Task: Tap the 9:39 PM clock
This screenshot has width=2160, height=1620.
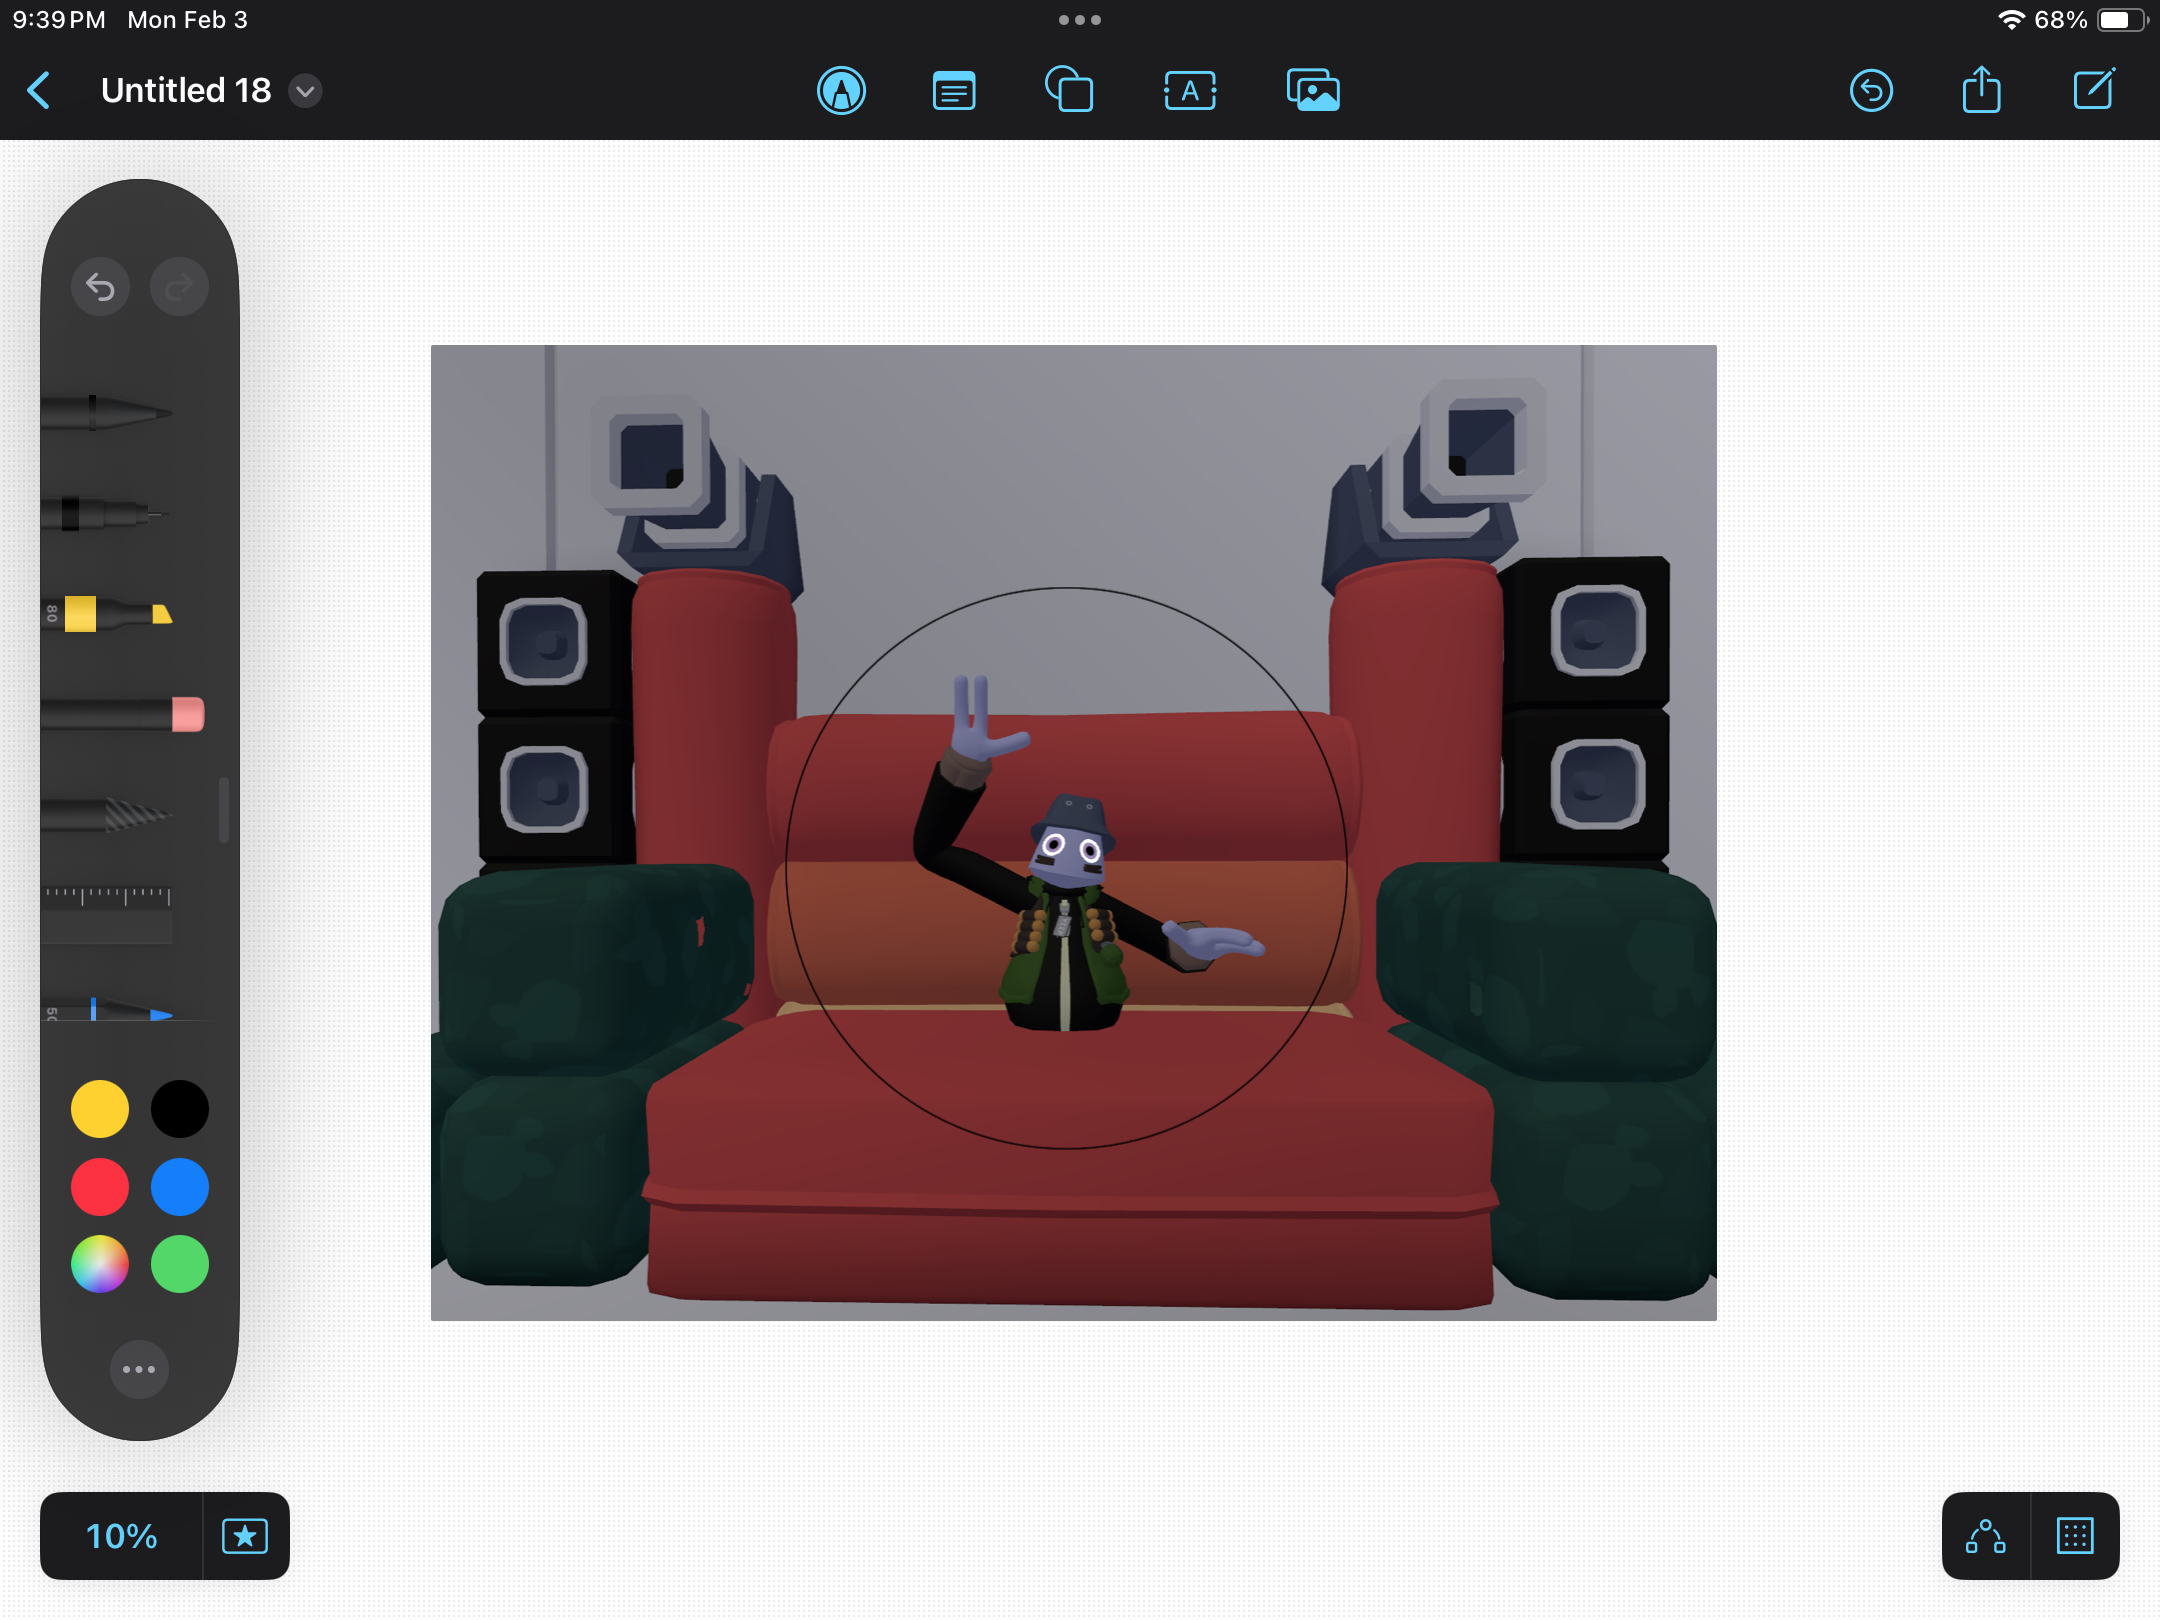Action: click(59, 20)
